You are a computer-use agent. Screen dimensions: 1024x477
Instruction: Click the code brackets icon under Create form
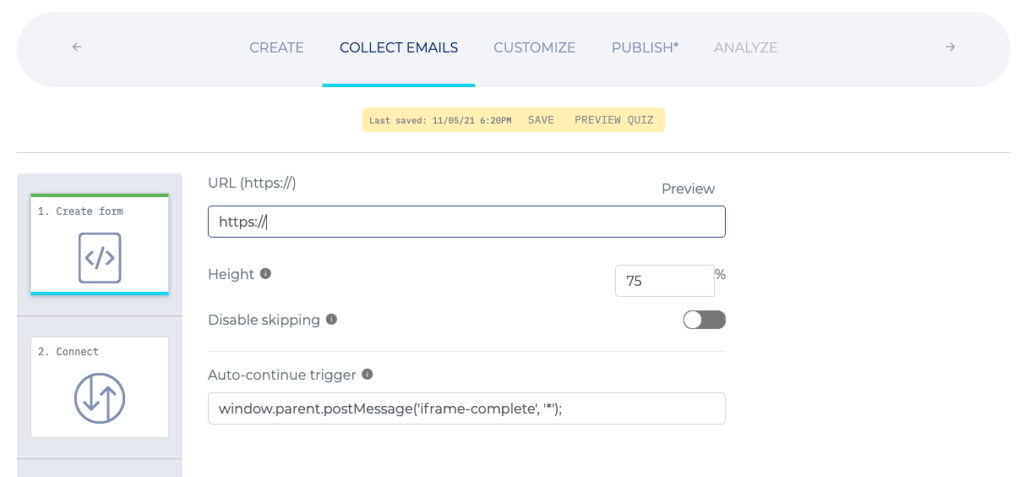99,257
